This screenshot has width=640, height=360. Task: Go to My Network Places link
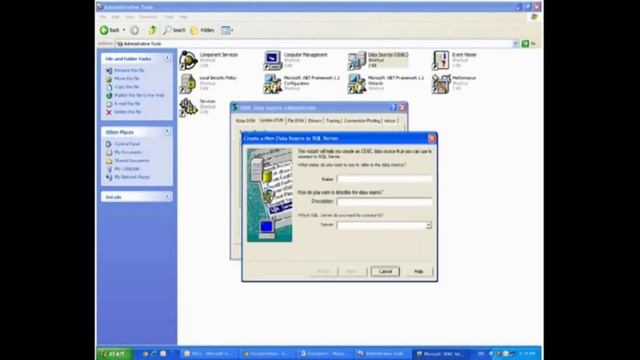pos(132,177)
